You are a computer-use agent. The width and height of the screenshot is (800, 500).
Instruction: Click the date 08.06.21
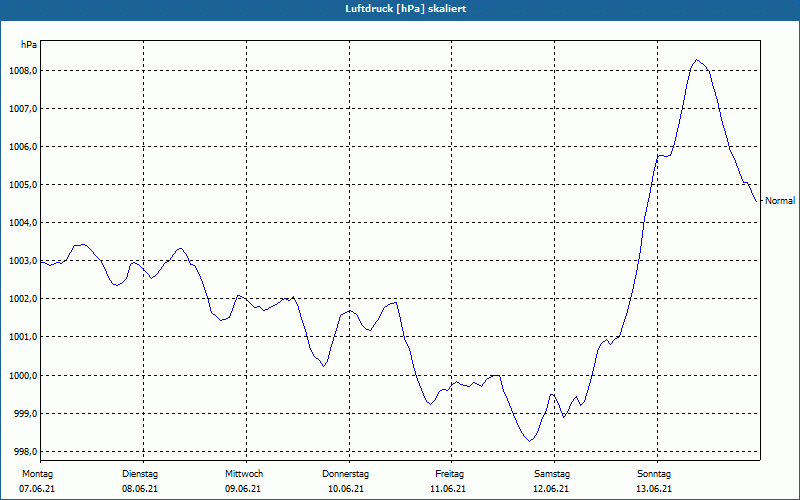[140, 489]
